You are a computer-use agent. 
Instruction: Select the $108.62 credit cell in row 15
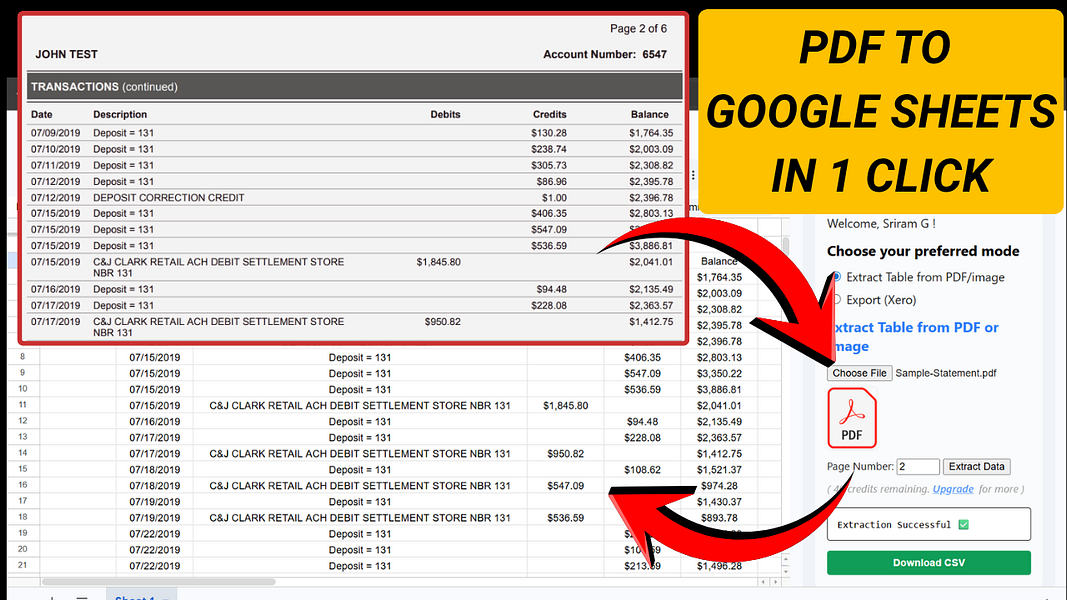(x=642, y=469)
